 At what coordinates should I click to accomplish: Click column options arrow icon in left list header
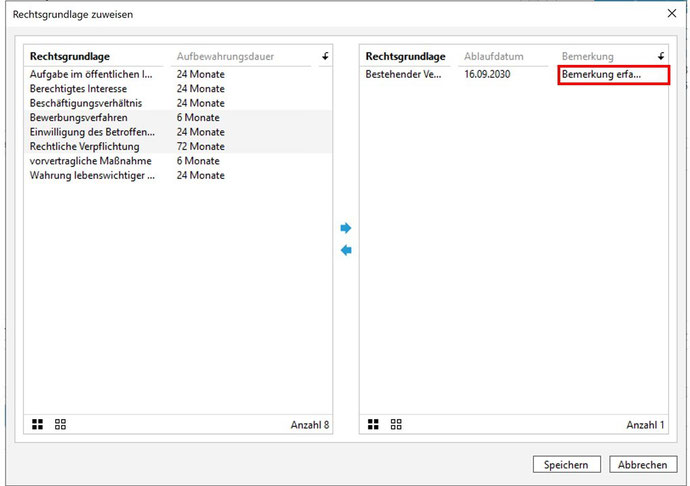point(325,56)
